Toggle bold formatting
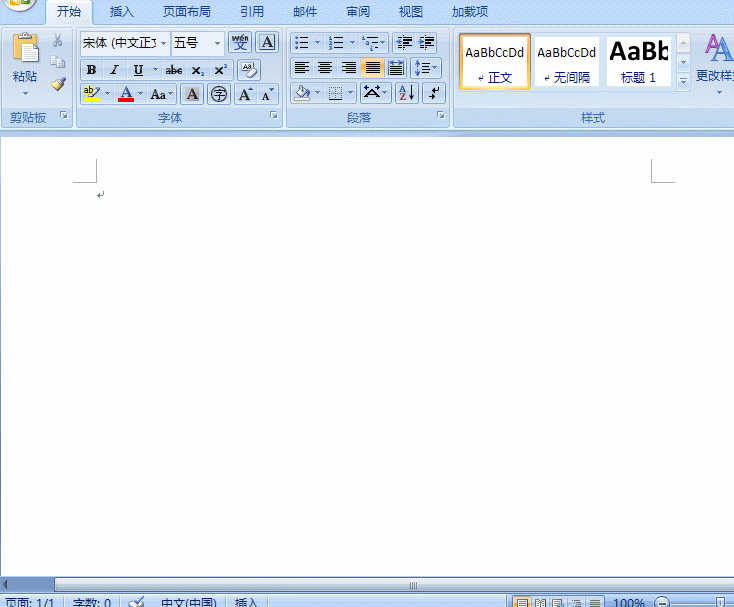The width and height of the screenshot is (734, 607). [x=91, y=70]
